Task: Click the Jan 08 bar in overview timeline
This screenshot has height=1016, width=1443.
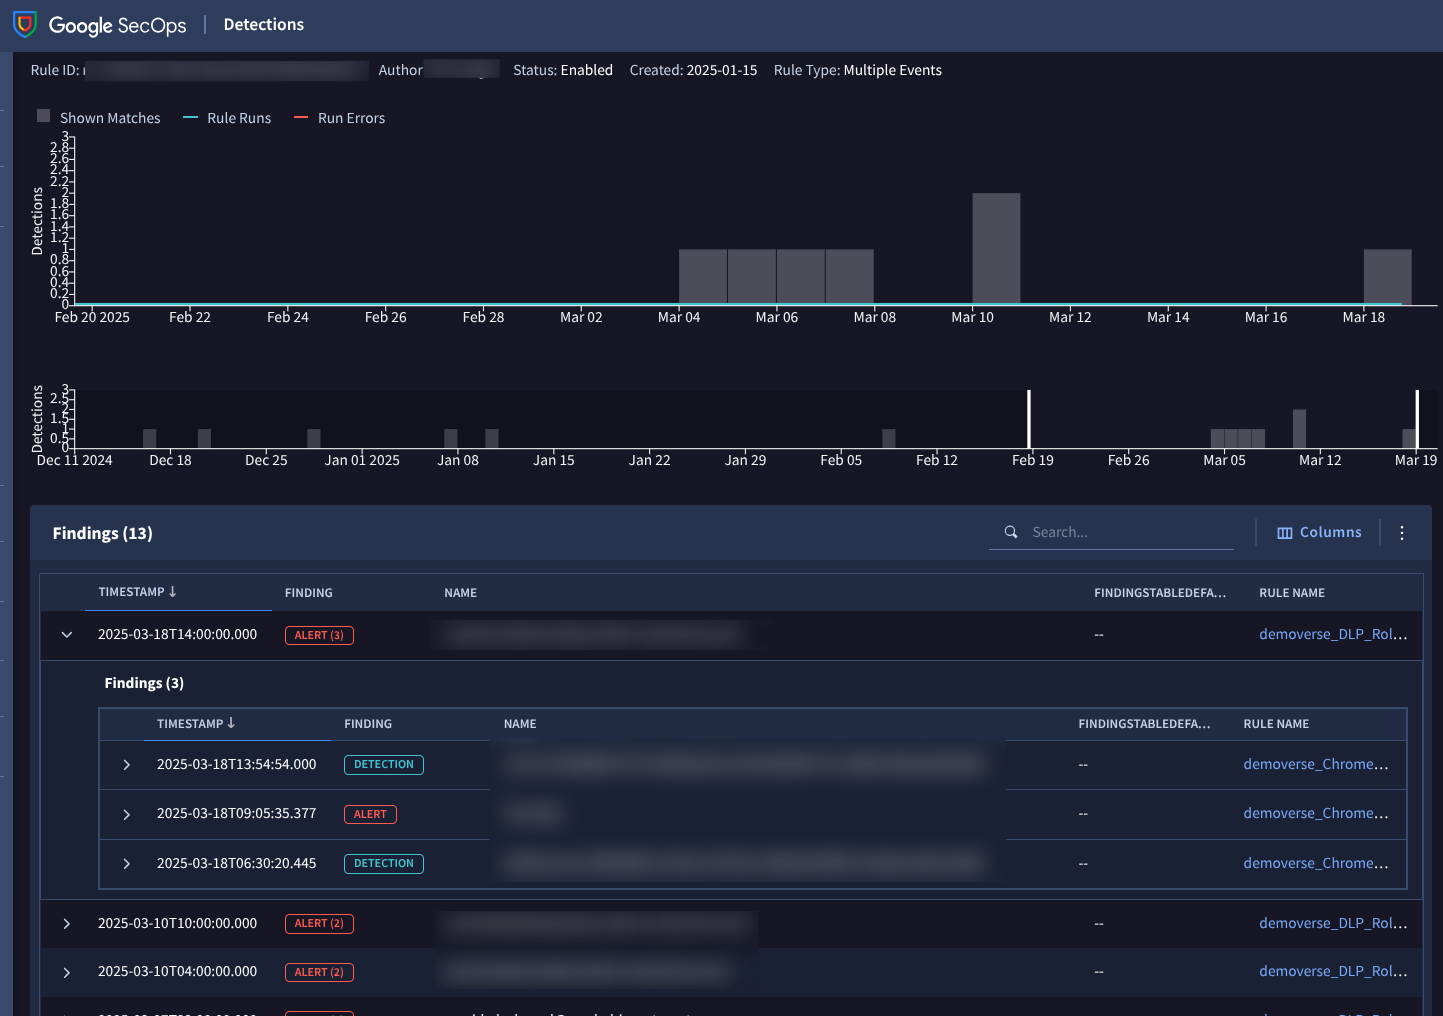Action: pyautogui.click(x=451, y=439)
